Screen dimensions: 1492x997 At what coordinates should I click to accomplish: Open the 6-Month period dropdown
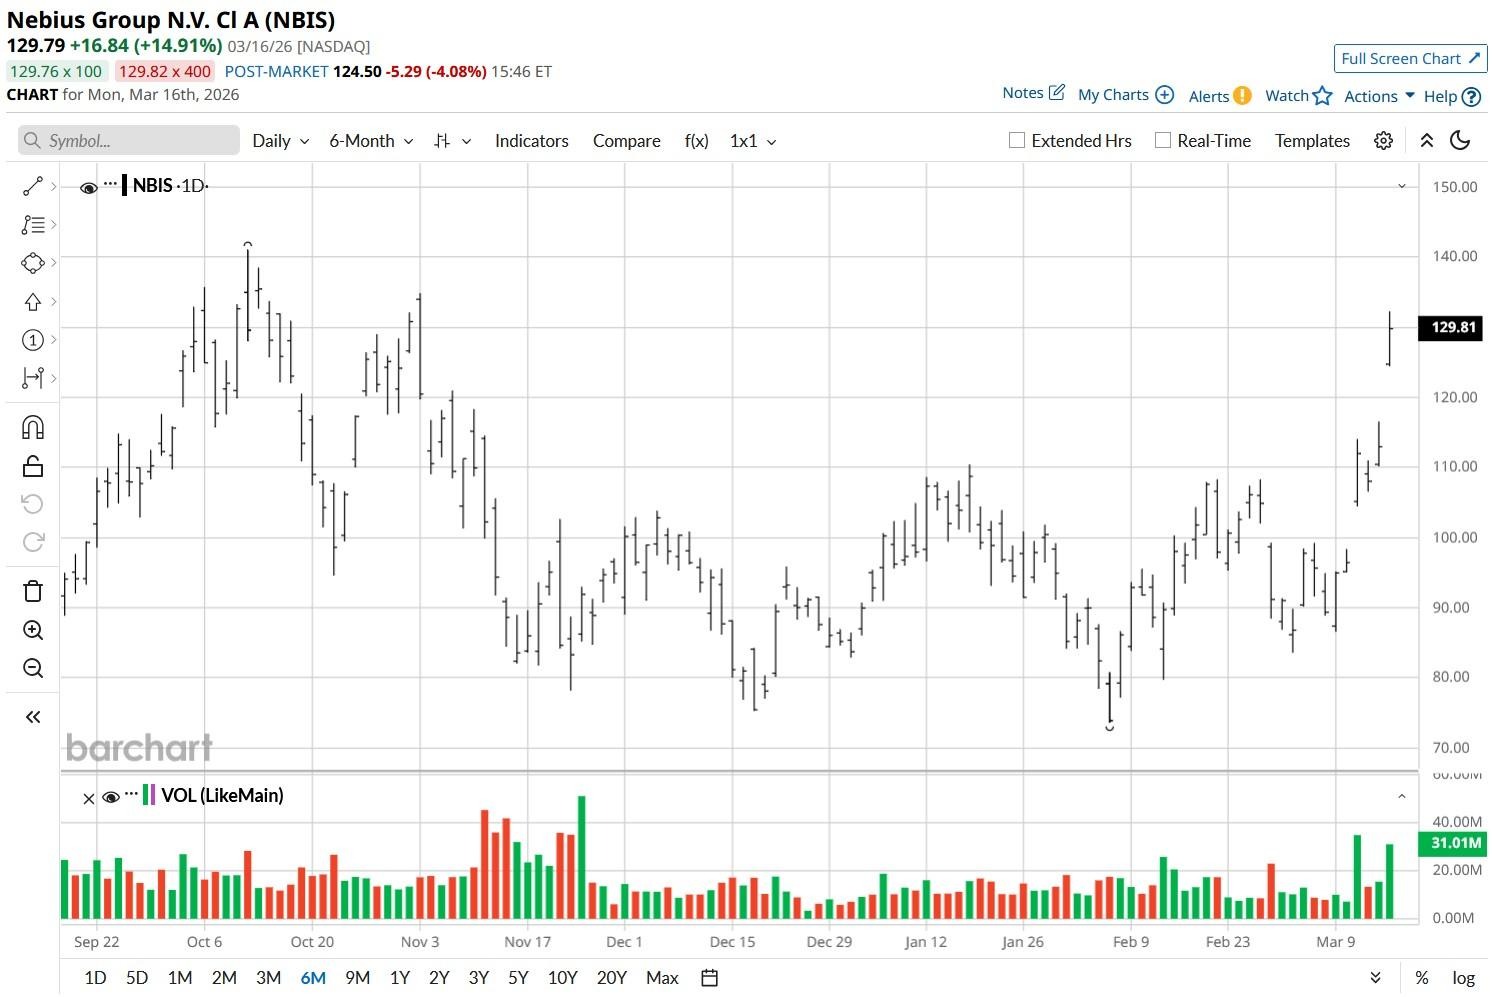coord(372,141)
